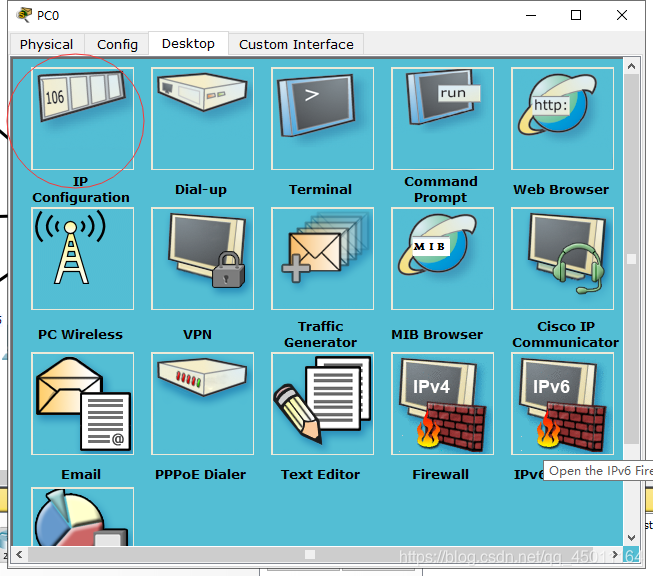Open the IPv6 Firewall app
Viewport: 653px width, 576px height.
pyautogui.click(x=562, y=404)
